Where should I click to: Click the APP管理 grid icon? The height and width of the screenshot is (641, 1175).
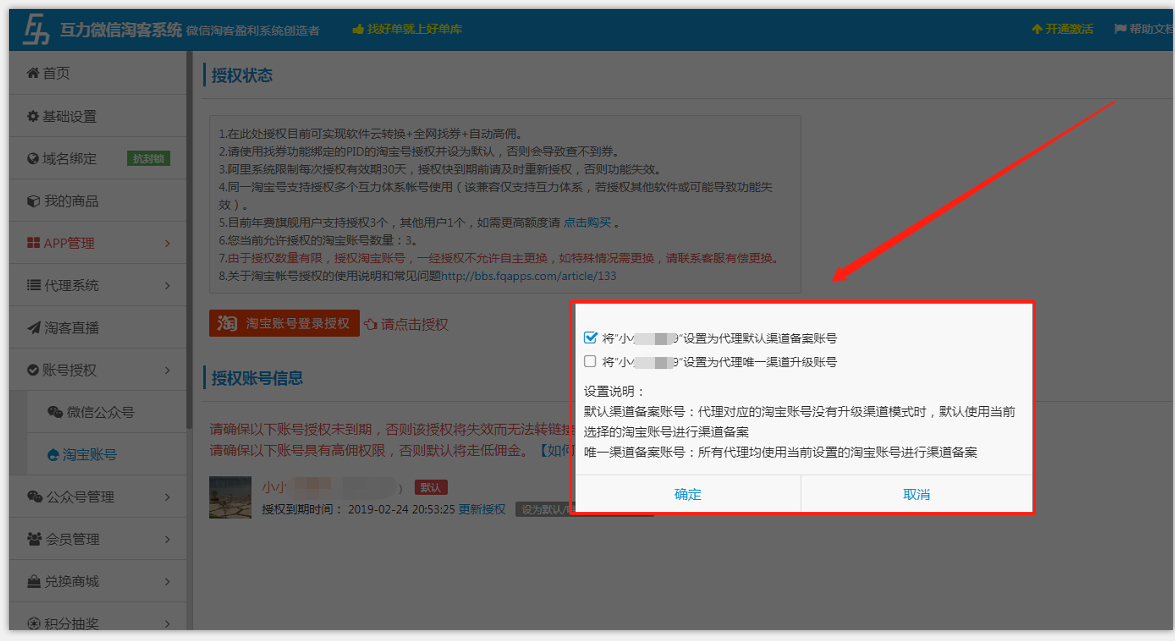pyautogui.click(x=33, y=243)
